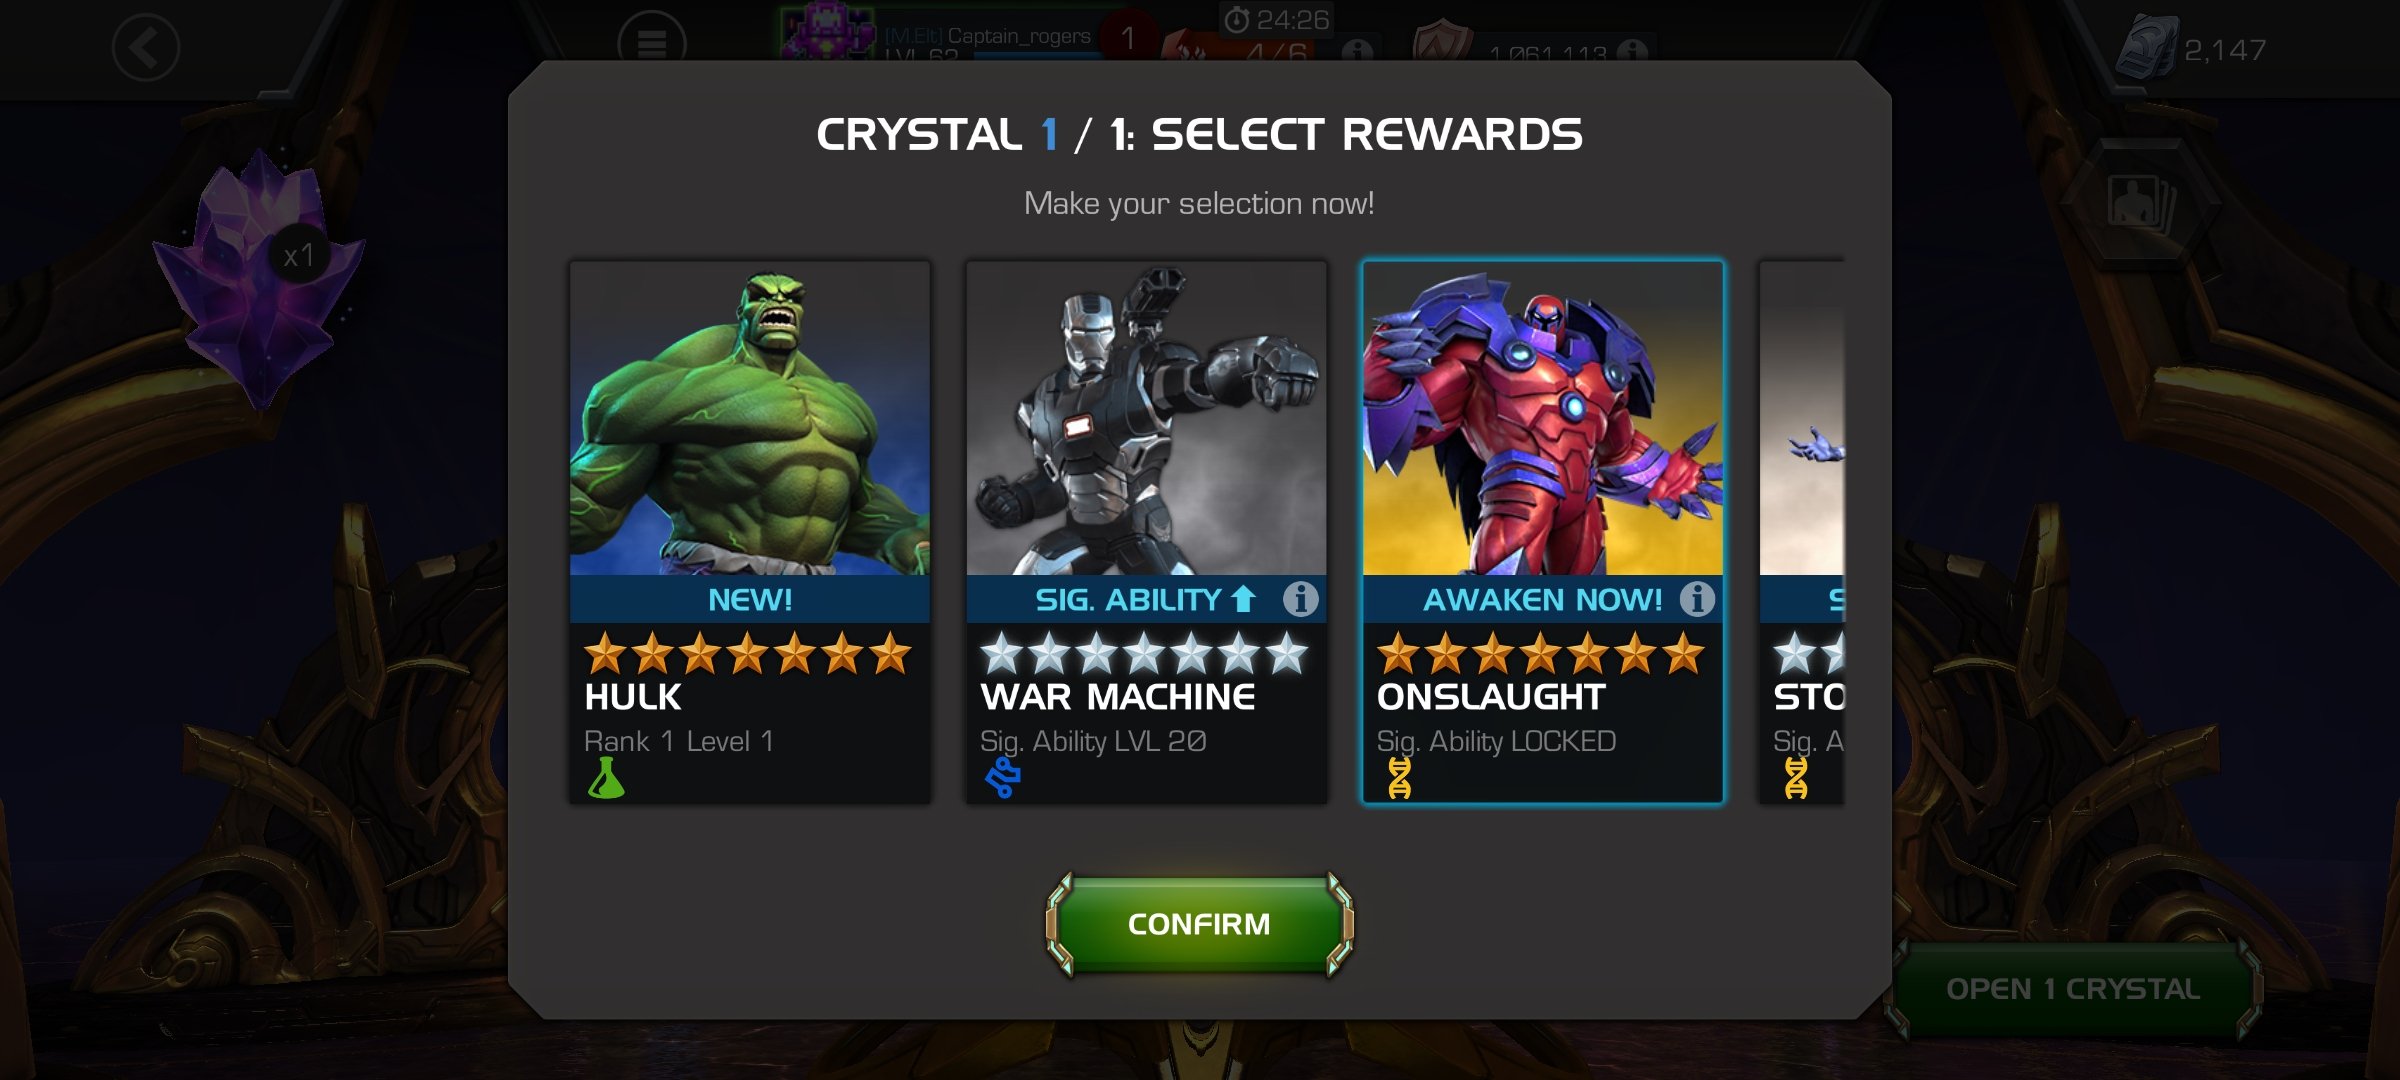The width and height of the screenshot is (2400, 1080).
Task: Click the units currency icon
Action: (2146, 47)
